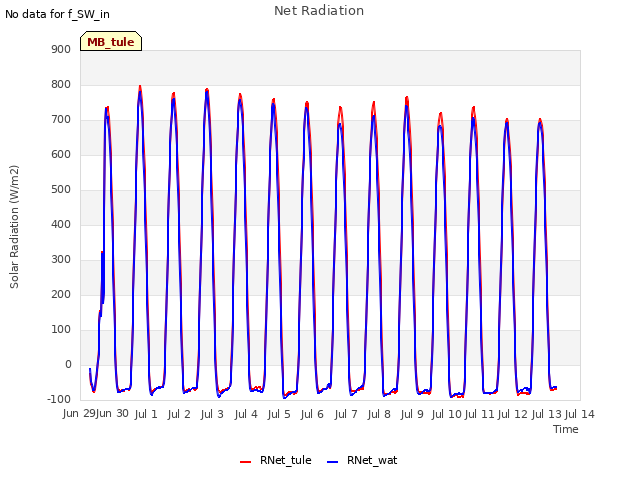Viewport: 640px width, 480px height.
Task: Click the -100 y-axis tick label
Action: tap(59, 399)
